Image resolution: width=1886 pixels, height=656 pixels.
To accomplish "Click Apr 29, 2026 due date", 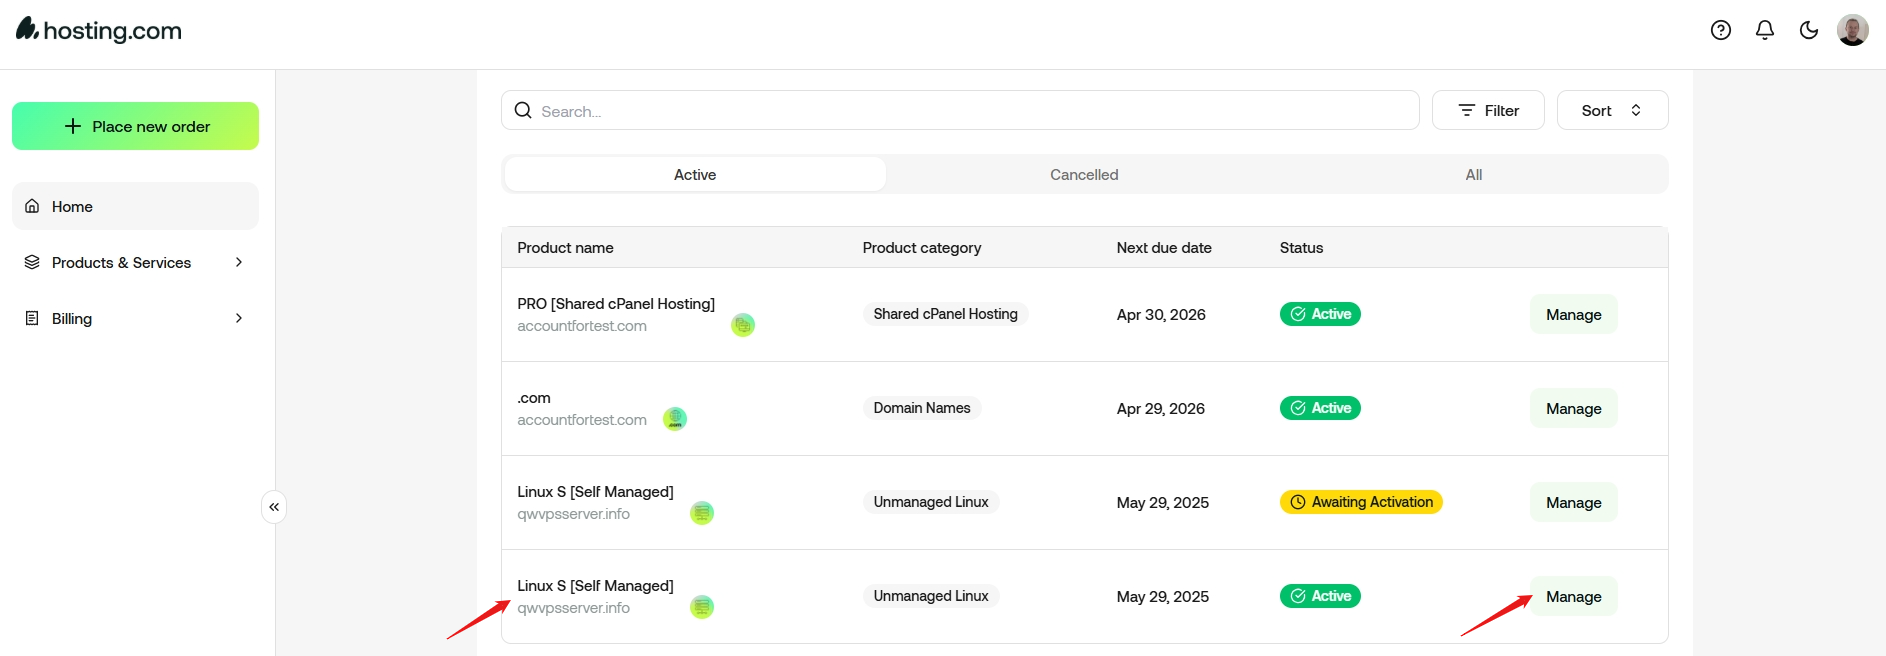I will click(1161, 408).
